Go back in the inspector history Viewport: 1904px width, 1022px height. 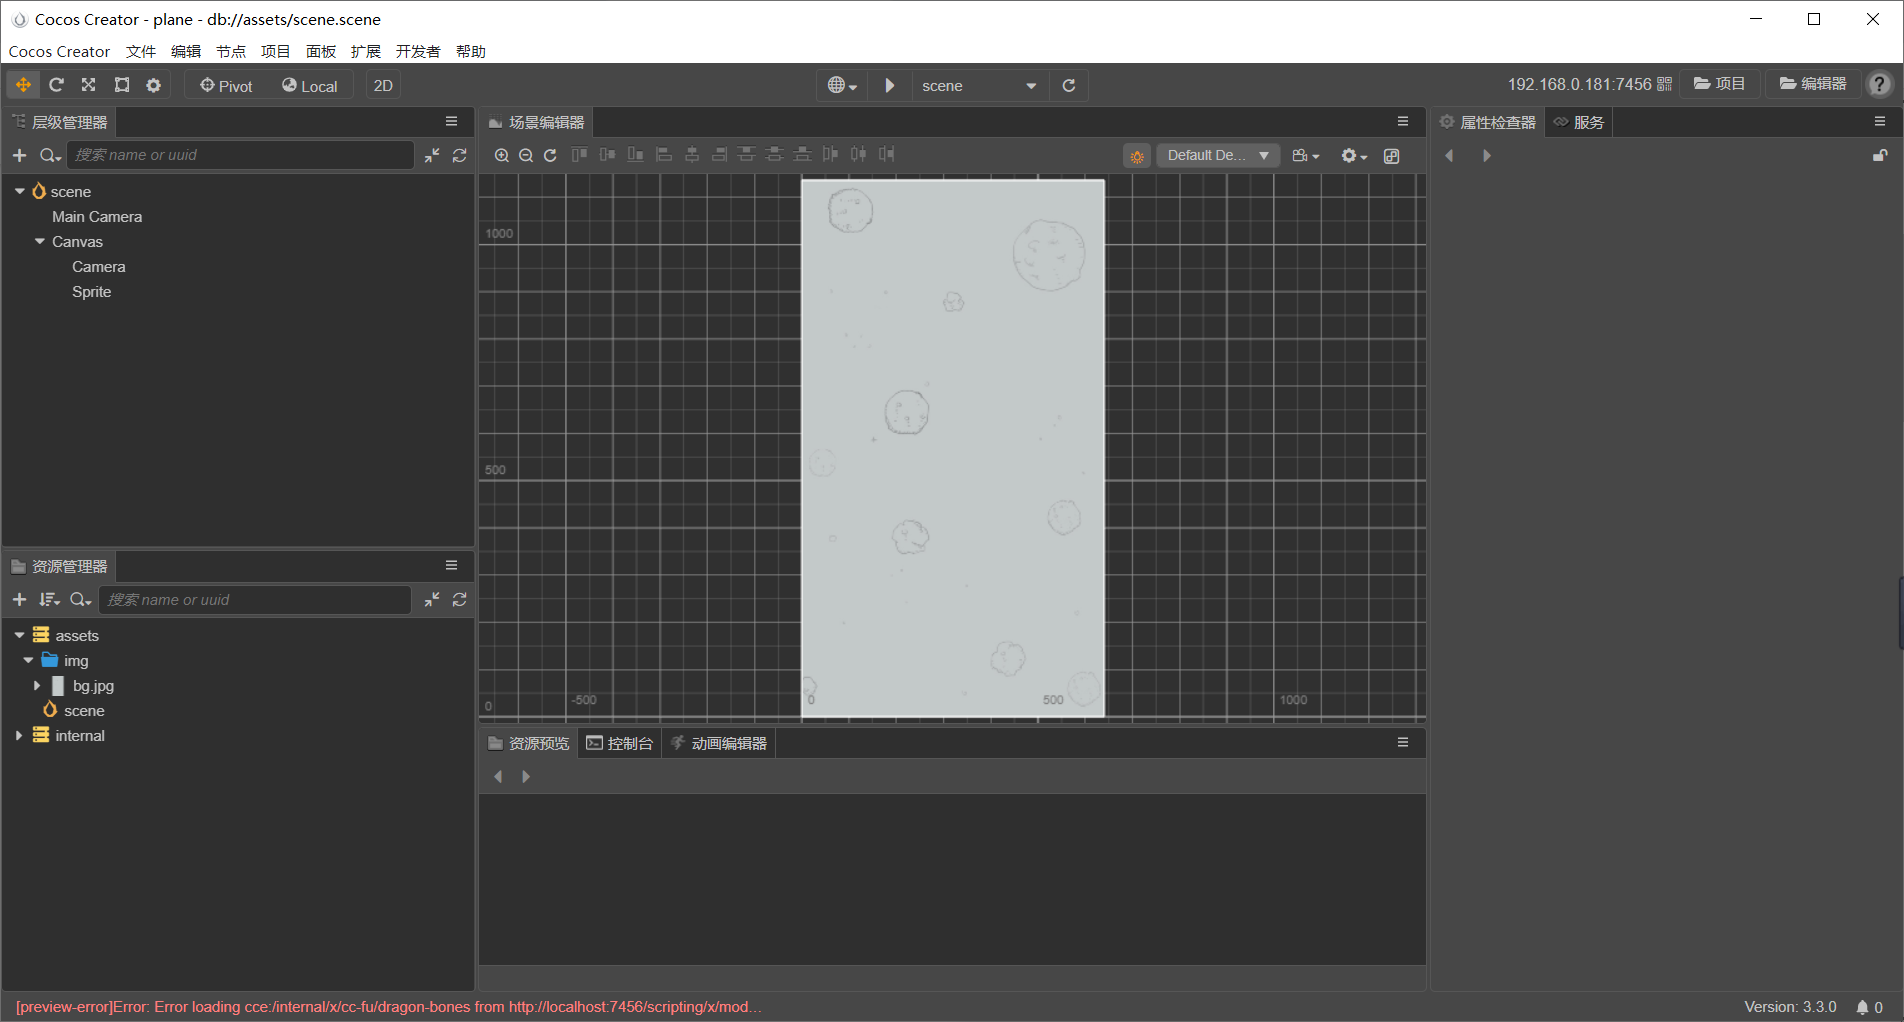pyautogui.click(x=1449, y=155)
